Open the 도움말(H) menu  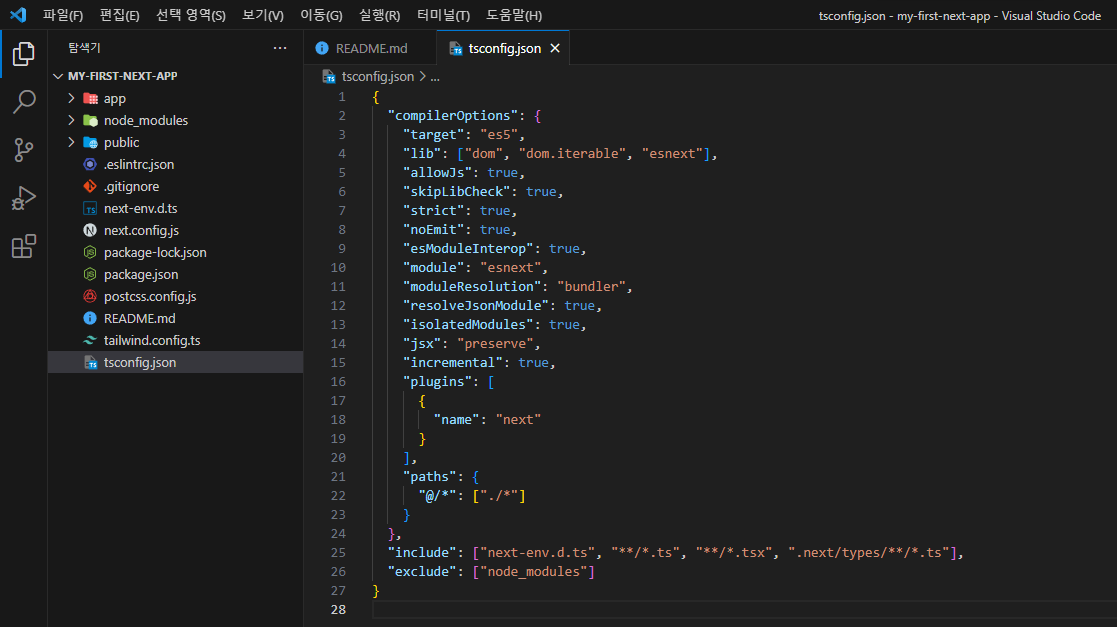pos(514,15)
